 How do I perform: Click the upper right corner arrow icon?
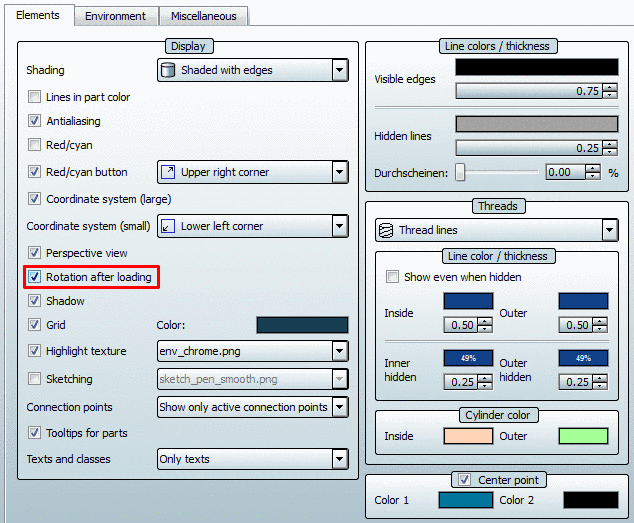click(x=168, y=172)
